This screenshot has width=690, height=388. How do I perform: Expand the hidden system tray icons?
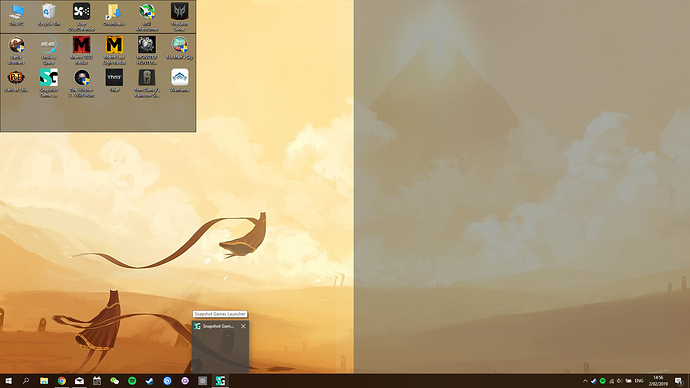coord(585,381)
